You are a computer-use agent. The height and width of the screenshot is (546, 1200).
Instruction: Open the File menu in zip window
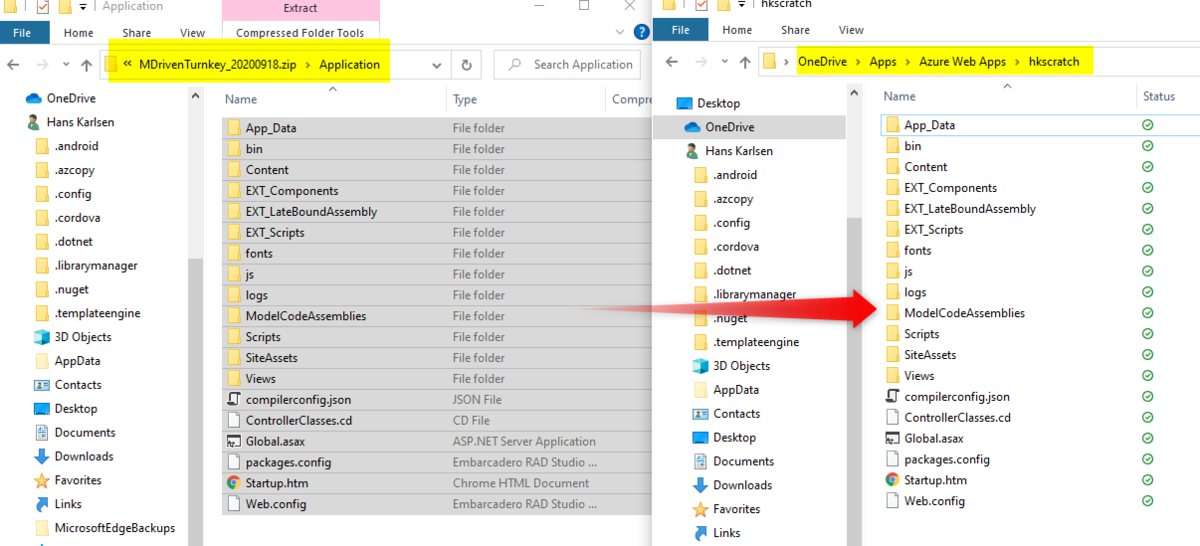[24, 33]
